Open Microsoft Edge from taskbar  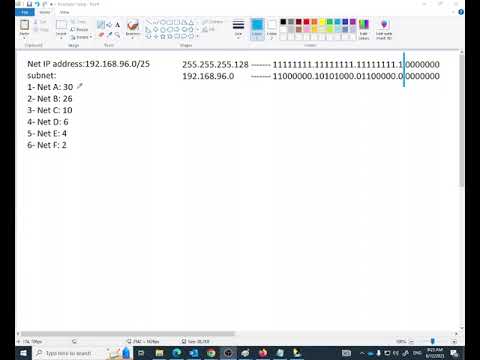coord(177,353)
